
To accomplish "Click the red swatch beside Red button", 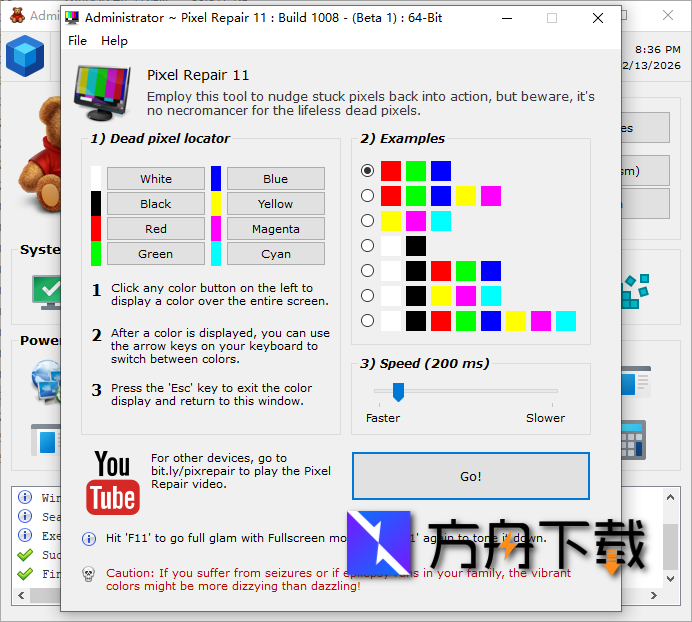I will point(96,229).
